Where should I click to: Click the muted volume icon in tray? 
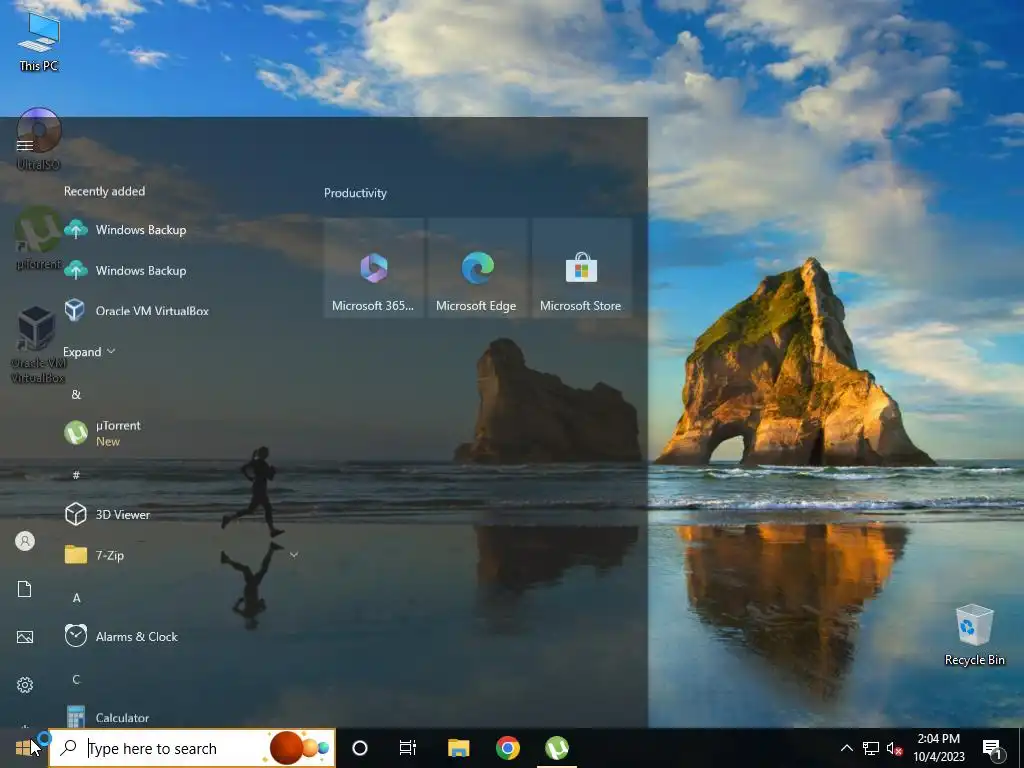coord(895,748)
